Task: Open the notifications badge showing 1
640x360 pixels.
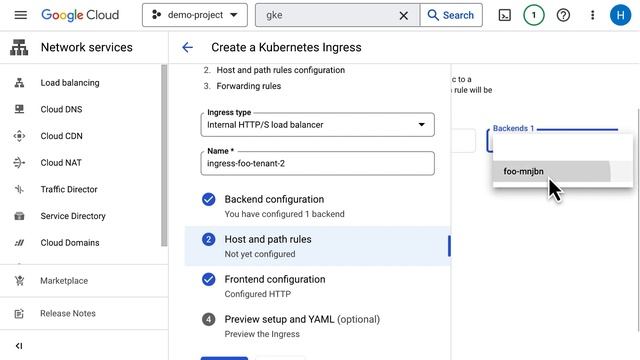Action: pyautogui.click(x=533, y=15)
